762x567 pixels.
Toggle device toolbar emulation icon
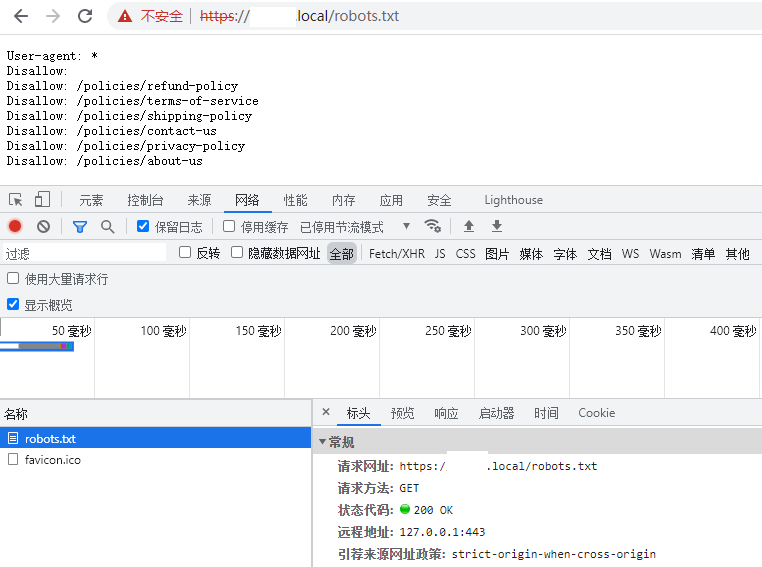point(43,200)
